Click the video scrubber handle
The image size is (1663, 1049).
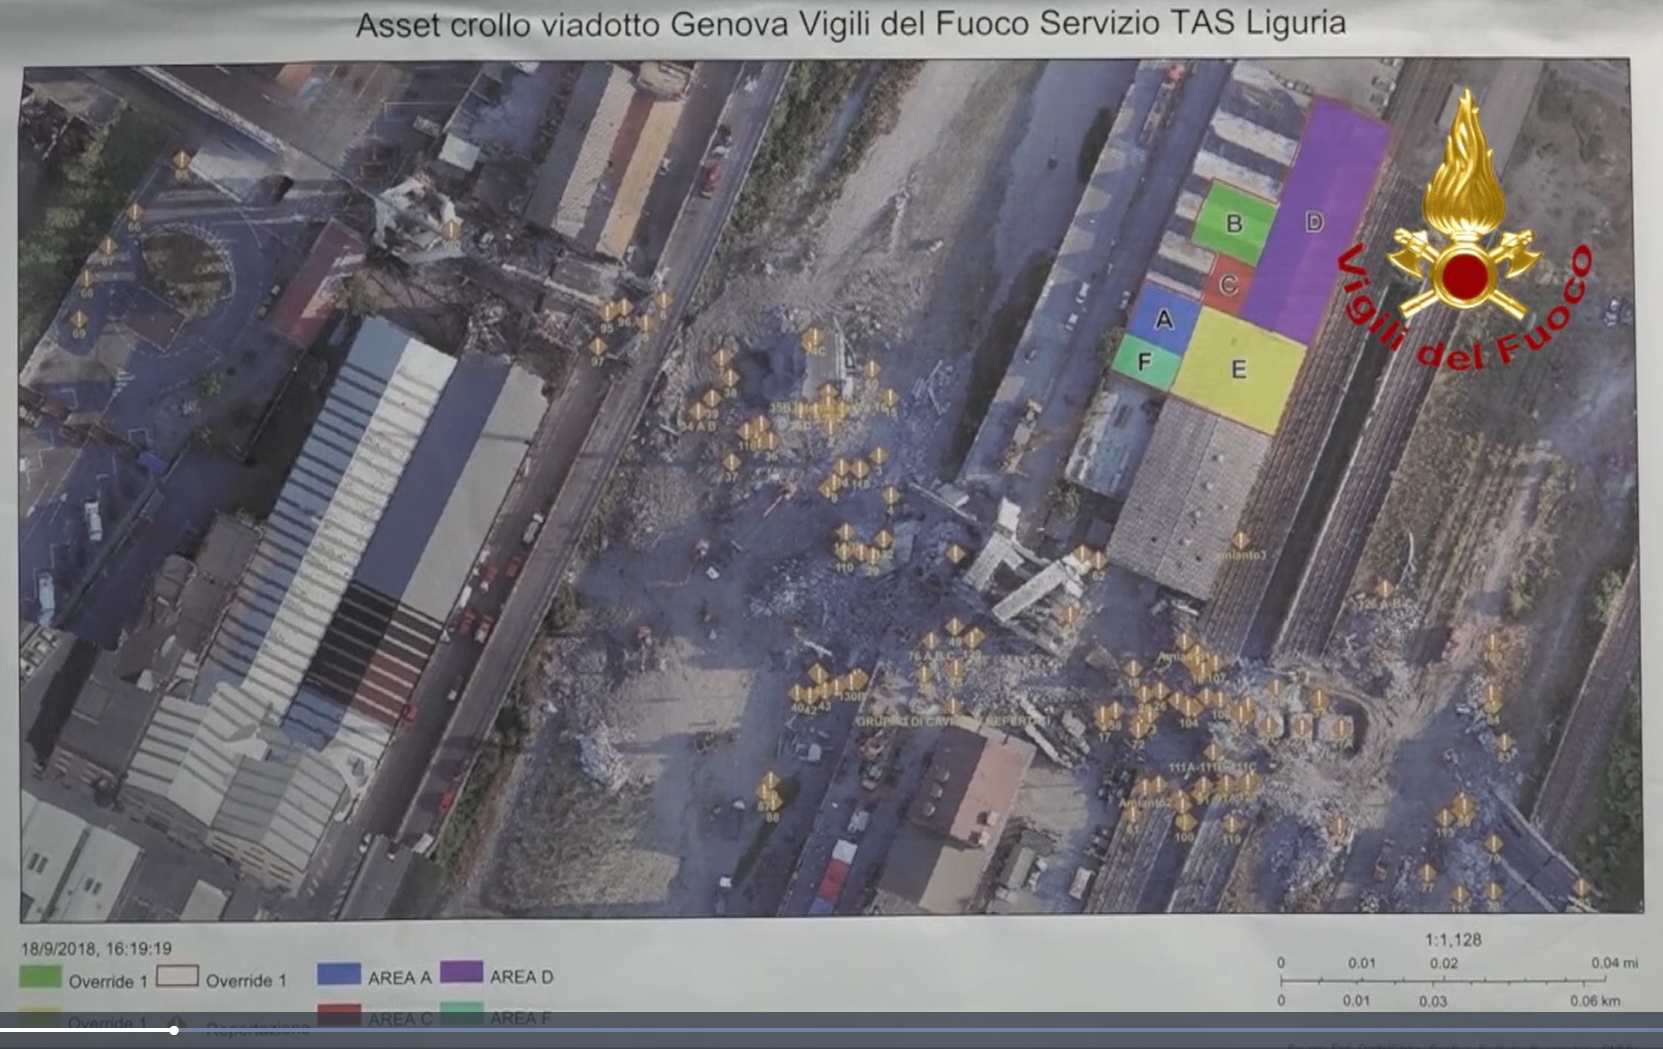[x=174, y=1030]
